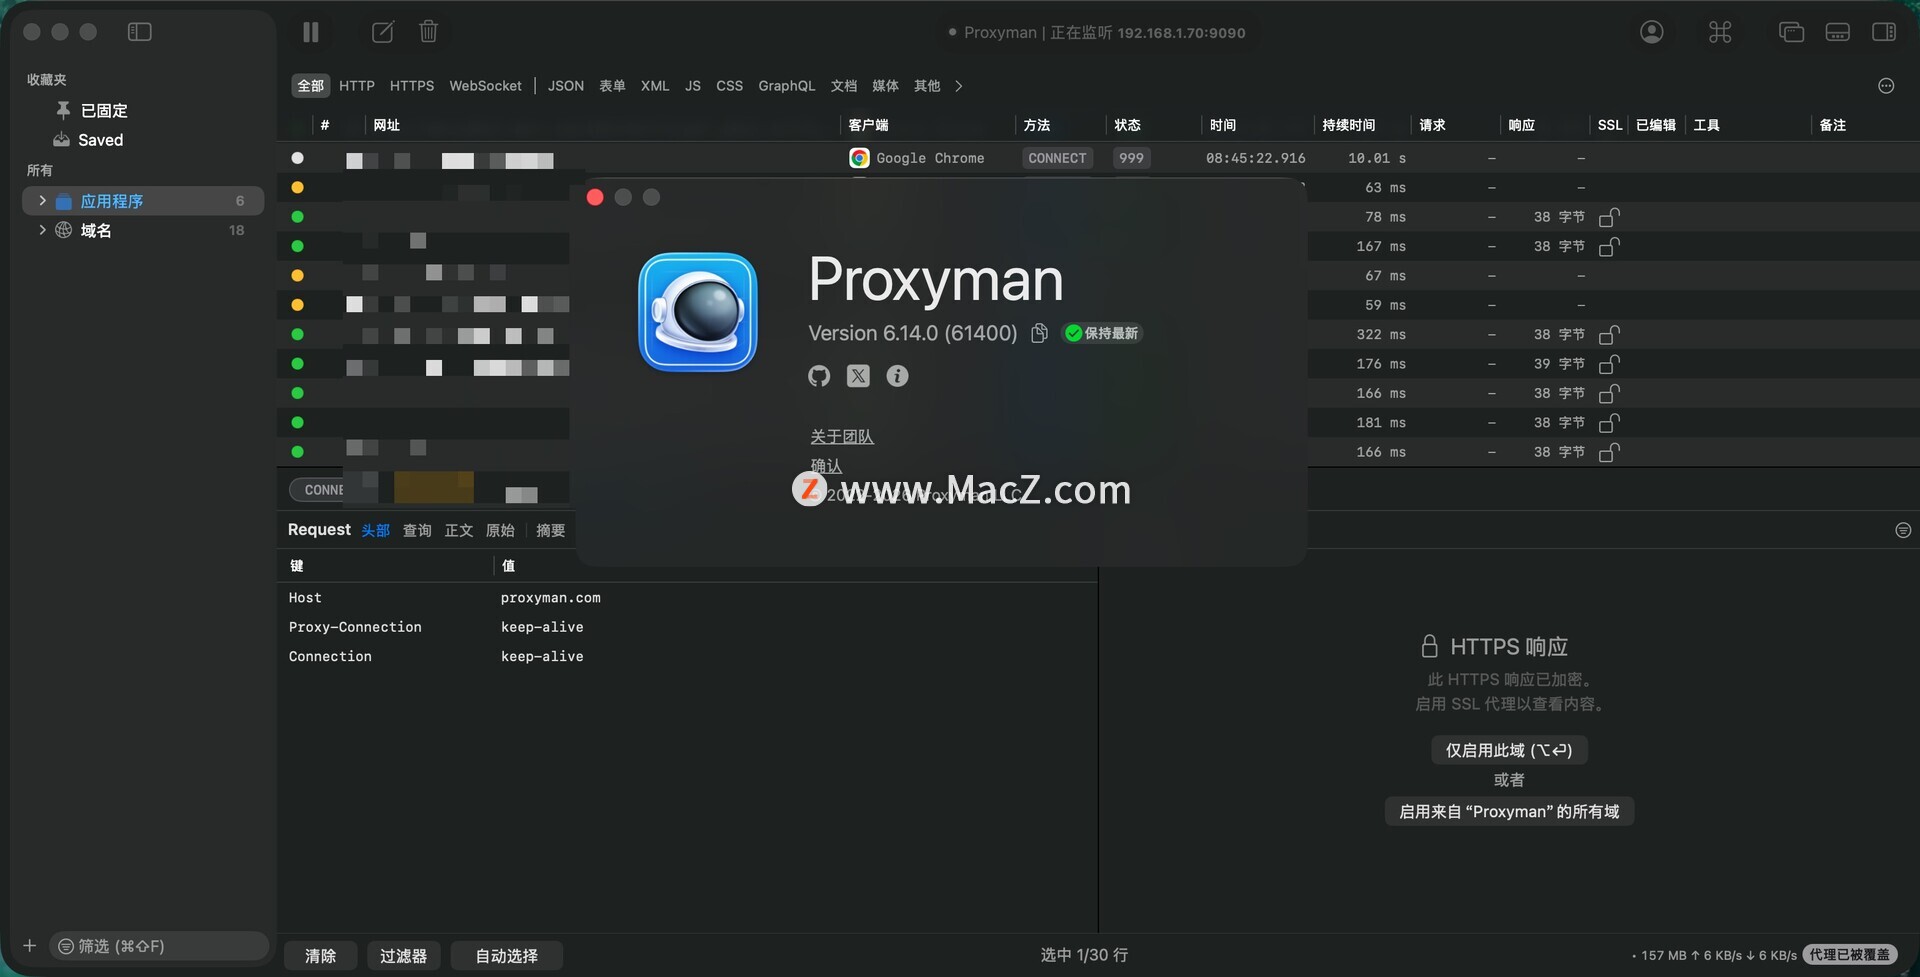
Task: Toggle the left sidebar panel icon
Action: [140, 32]
